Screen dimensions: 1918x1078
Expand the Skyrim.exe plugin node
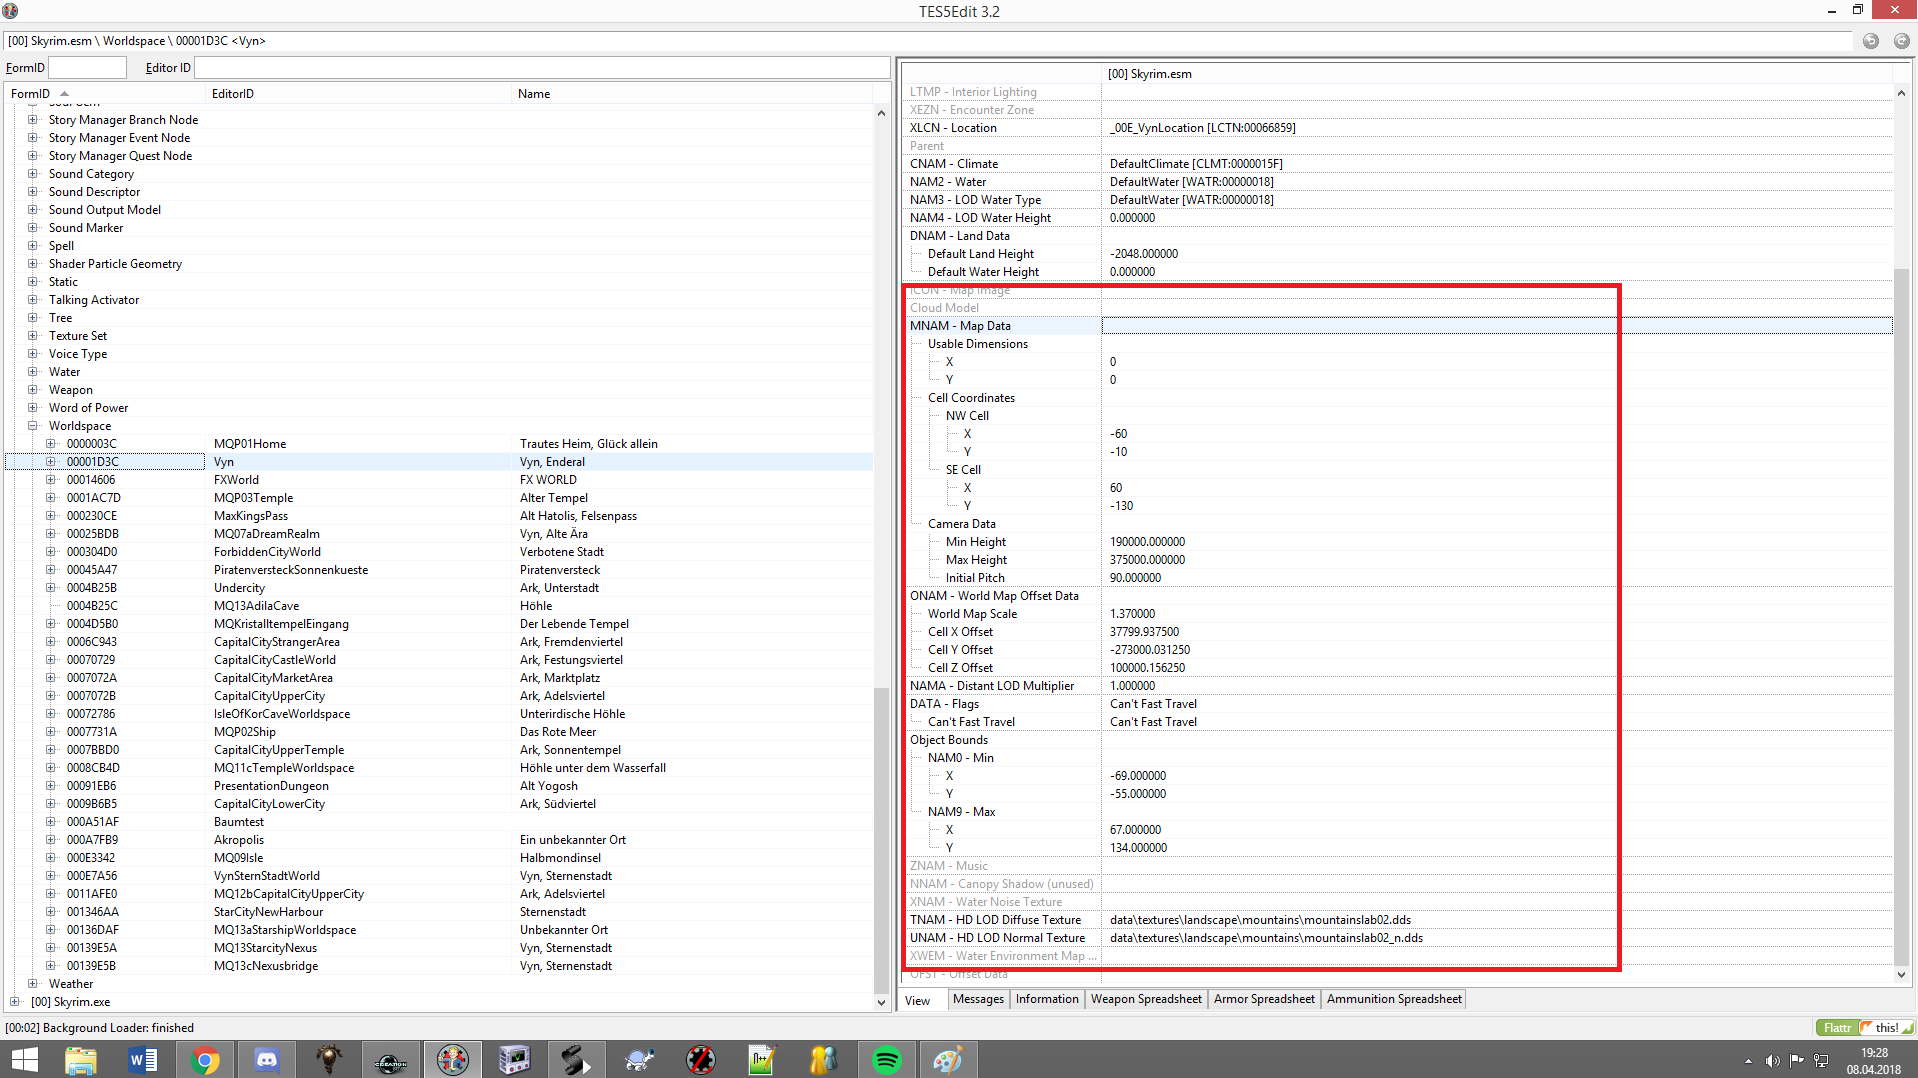pyautogui.click(x=14, y=1002)
